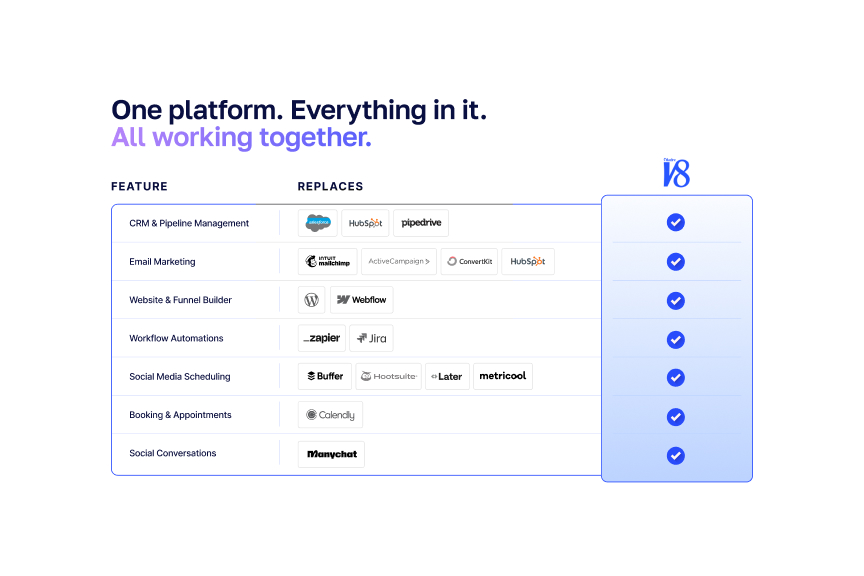The image size is (864, 576).
Task: Click the 'Email Marketing' feature label
Action: pos(162,262)
